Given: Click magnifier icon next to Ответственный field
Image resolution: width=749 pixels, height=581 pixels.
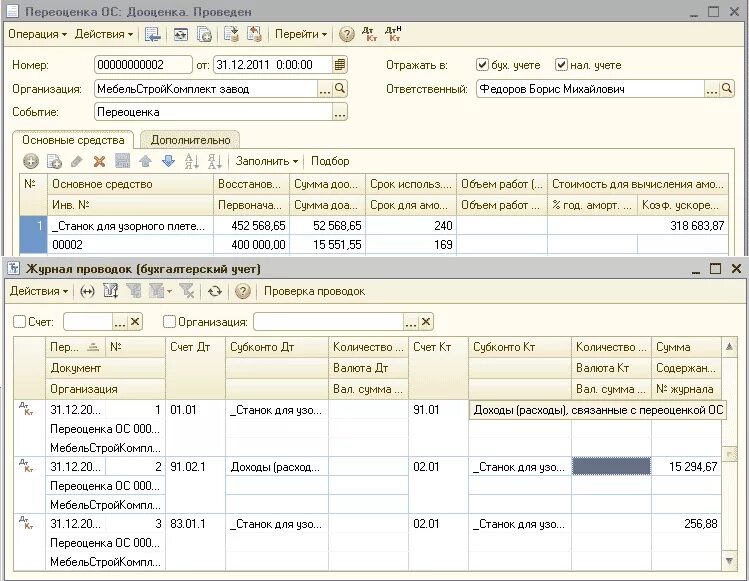Looking at the screenshot, I should point(727,89).
